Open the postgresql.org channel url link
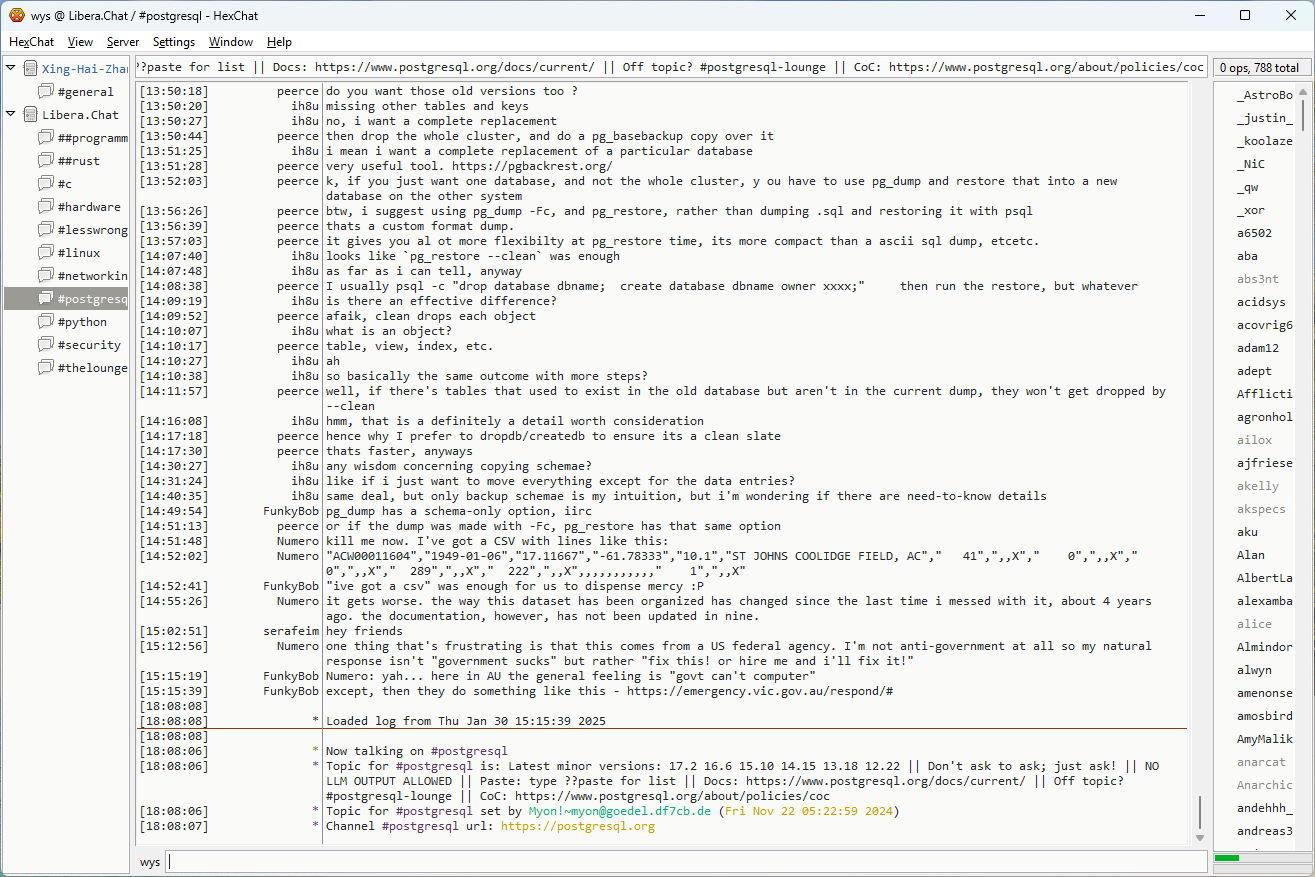 (578, 826)
